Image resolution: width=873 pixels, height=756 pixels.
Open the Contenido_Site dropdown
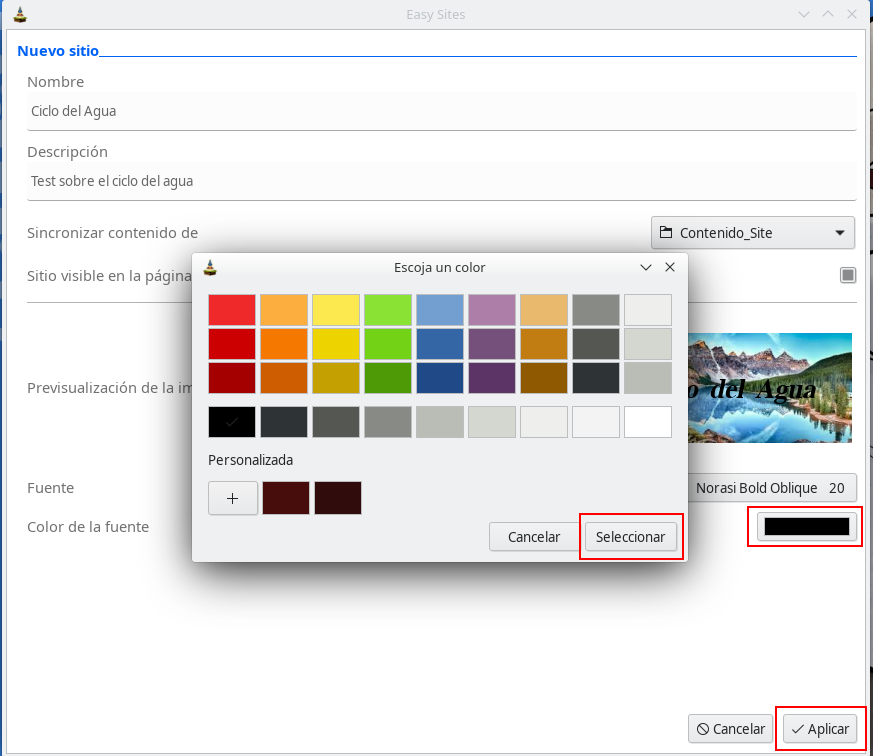point(752,233)
